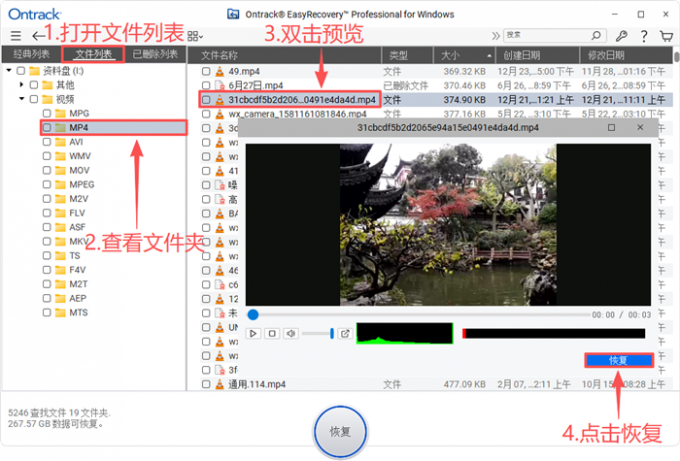
Task: Select the M2V folder icon
Action: [60, 199]
